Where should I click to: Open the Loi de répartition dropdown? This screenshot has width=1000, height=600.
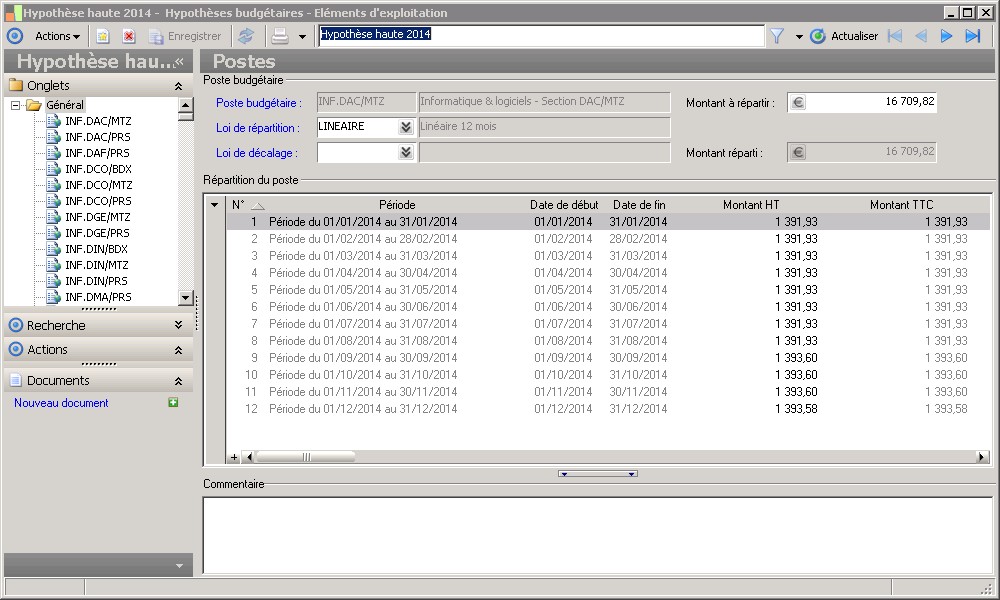(405, 127)
